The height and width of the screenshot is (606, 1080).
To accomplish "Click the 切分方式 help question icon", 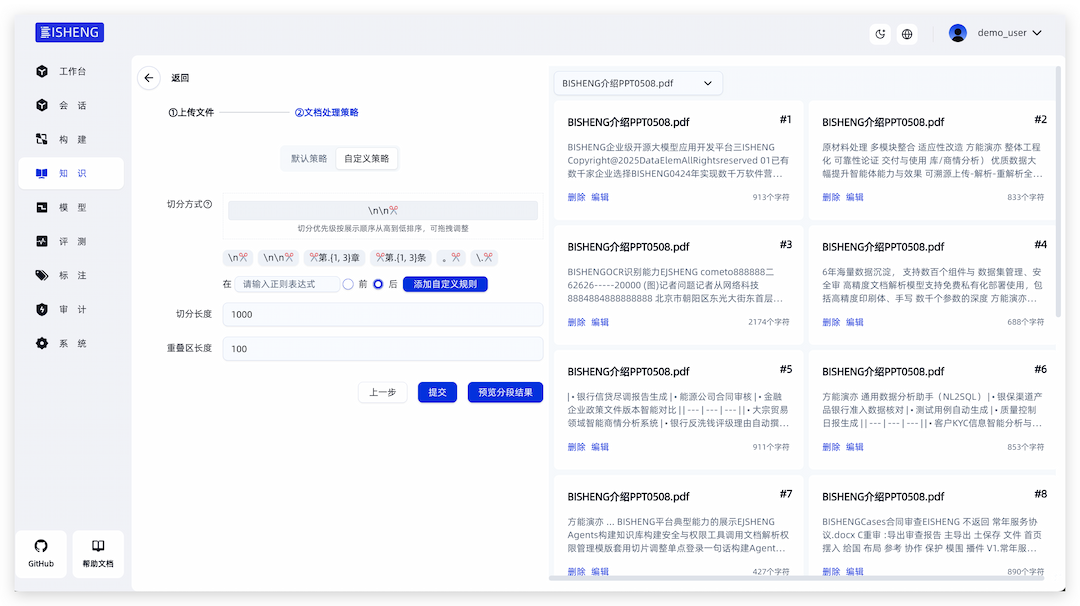I will tap(208, 204).
